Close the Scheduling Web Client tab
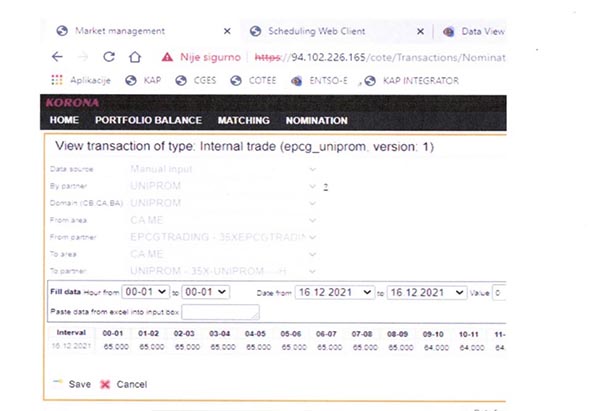Viewport: 600px width, 411px height. coord(420,32)
